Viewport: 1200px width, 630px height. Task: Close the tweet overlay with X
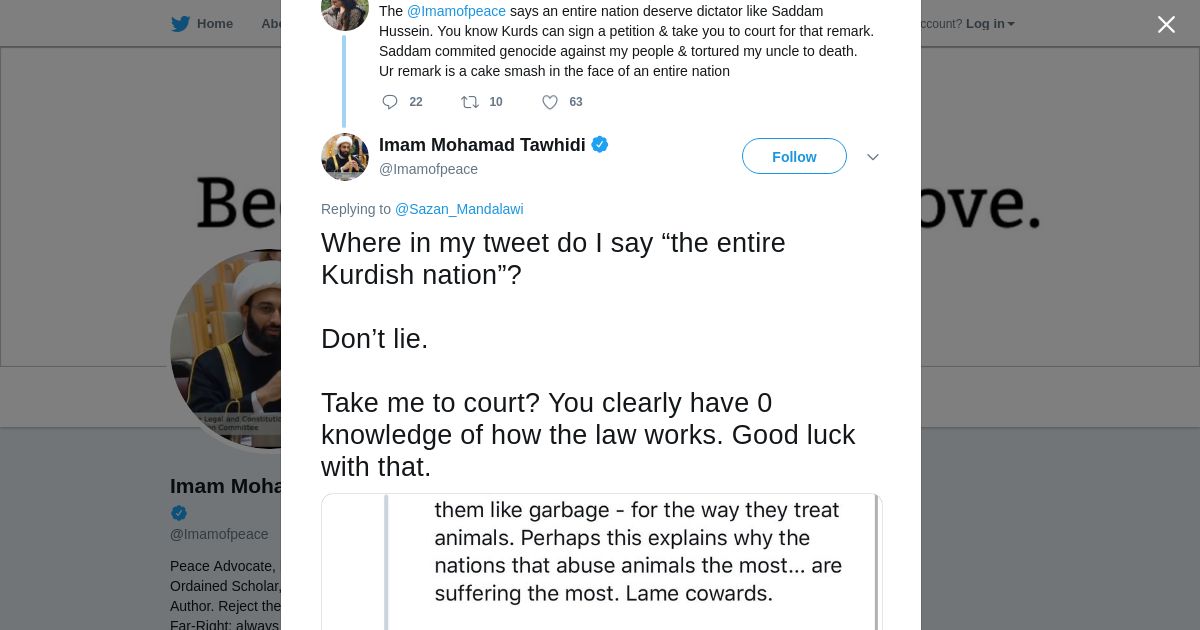coord(1166,25)
